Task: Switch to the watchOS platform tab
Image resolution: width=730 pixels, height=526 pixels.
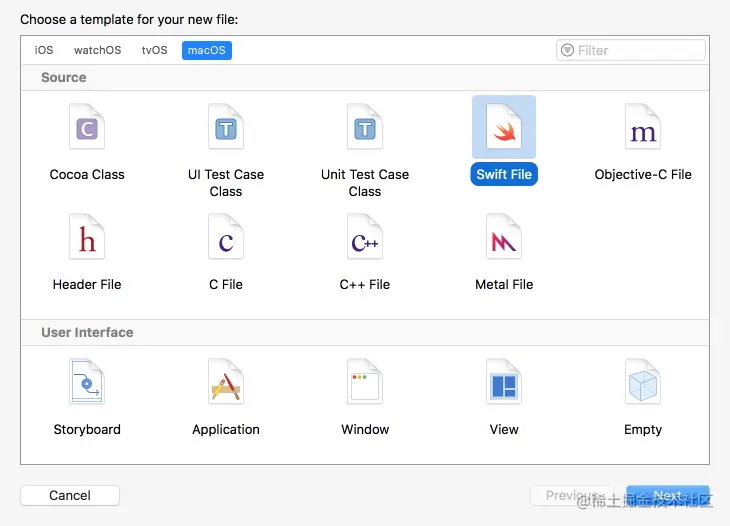Action: [x=97, y=50]
